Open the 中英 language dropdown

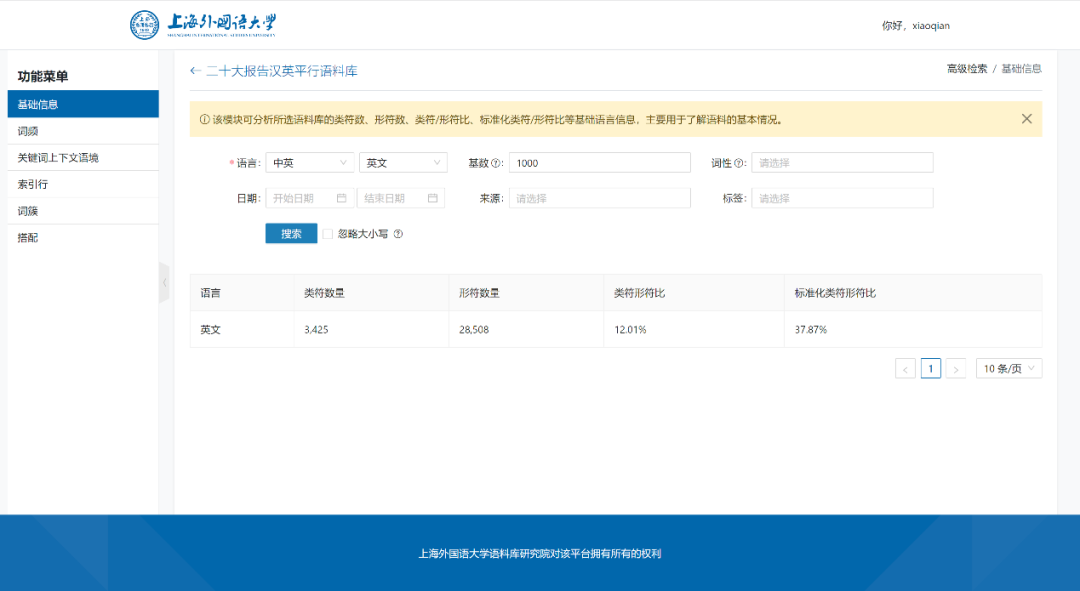pos(310,163)
